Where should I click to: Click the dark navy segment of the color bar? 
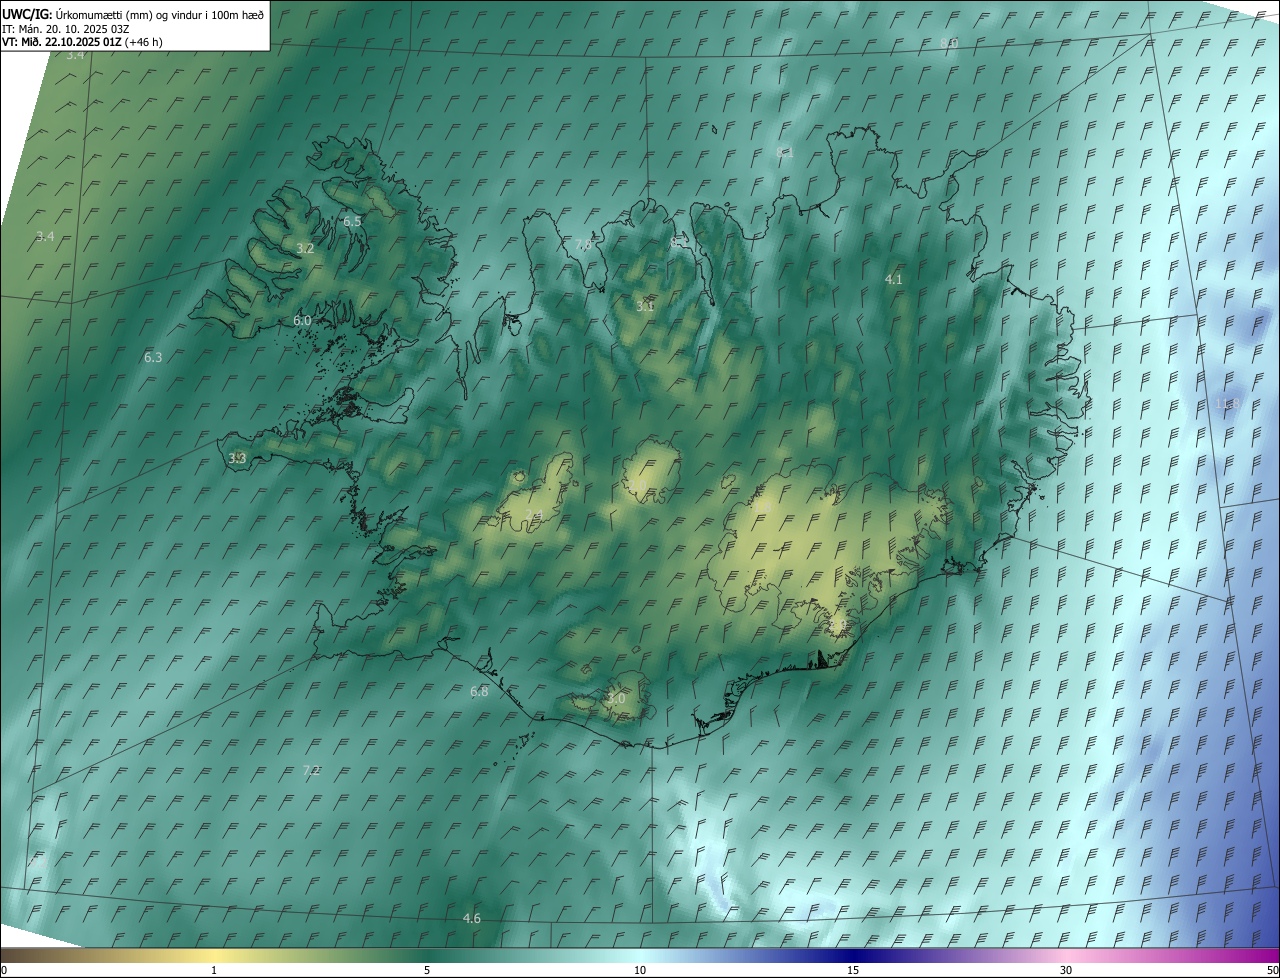(x=853, y=955)
